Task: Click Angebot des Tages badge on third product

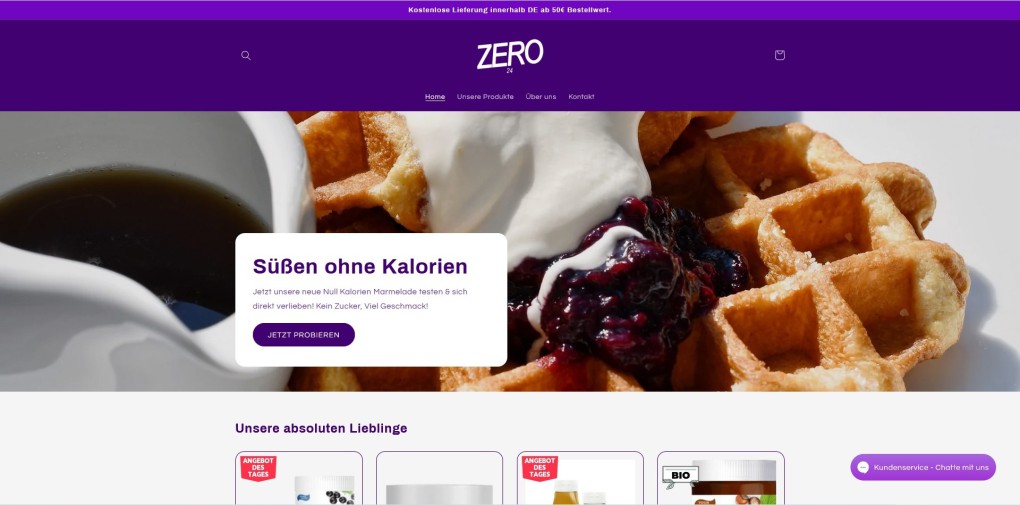Action: coord(540,468)
